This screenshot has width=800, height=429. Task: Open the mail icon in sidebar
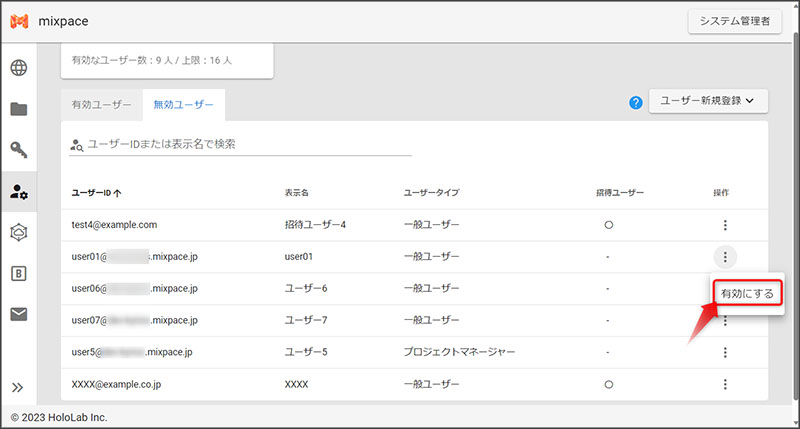pyautogui.click(x=18, y=314)
